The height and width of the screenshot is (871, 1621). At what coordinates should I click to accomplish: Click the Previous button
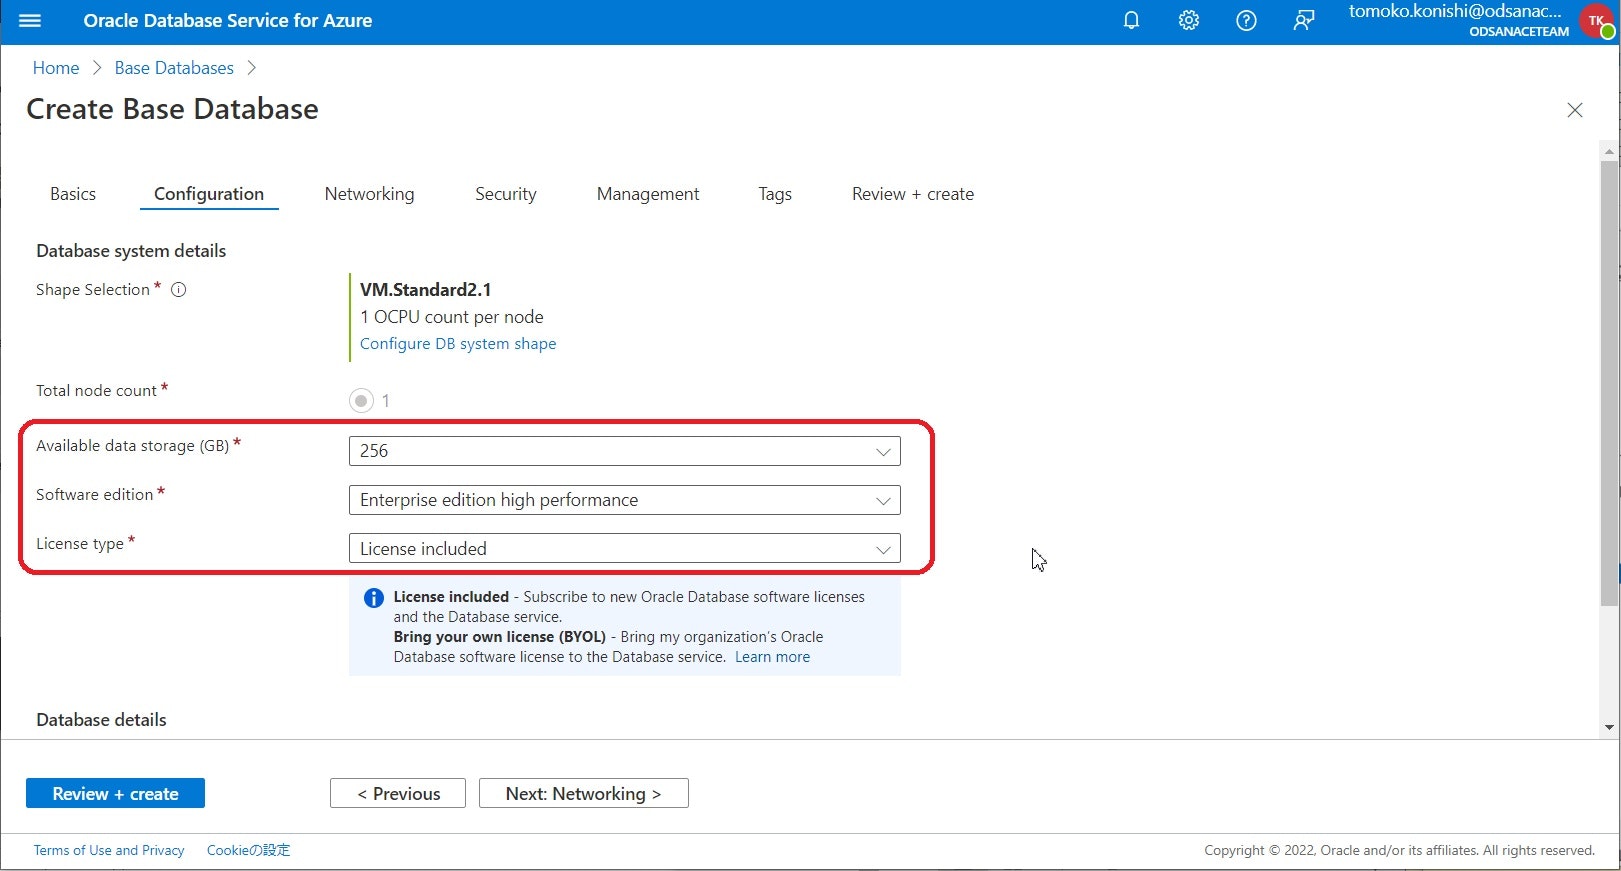(x=398, y=793)
